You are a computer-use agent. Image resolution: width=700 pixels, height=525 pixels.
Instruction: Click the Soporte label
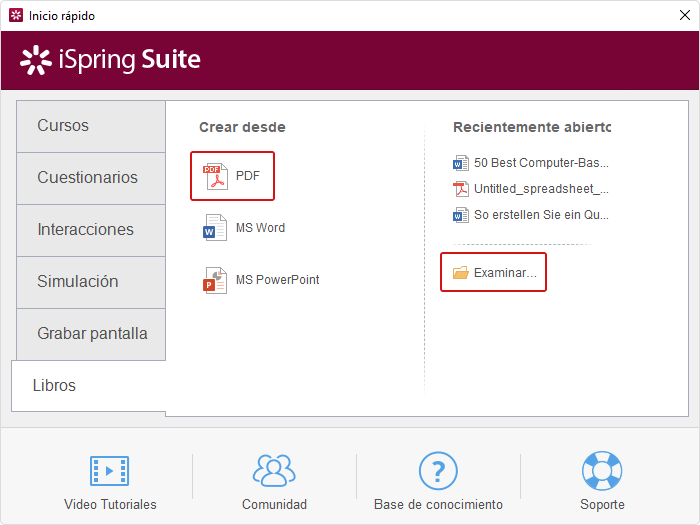coord(602,504)
